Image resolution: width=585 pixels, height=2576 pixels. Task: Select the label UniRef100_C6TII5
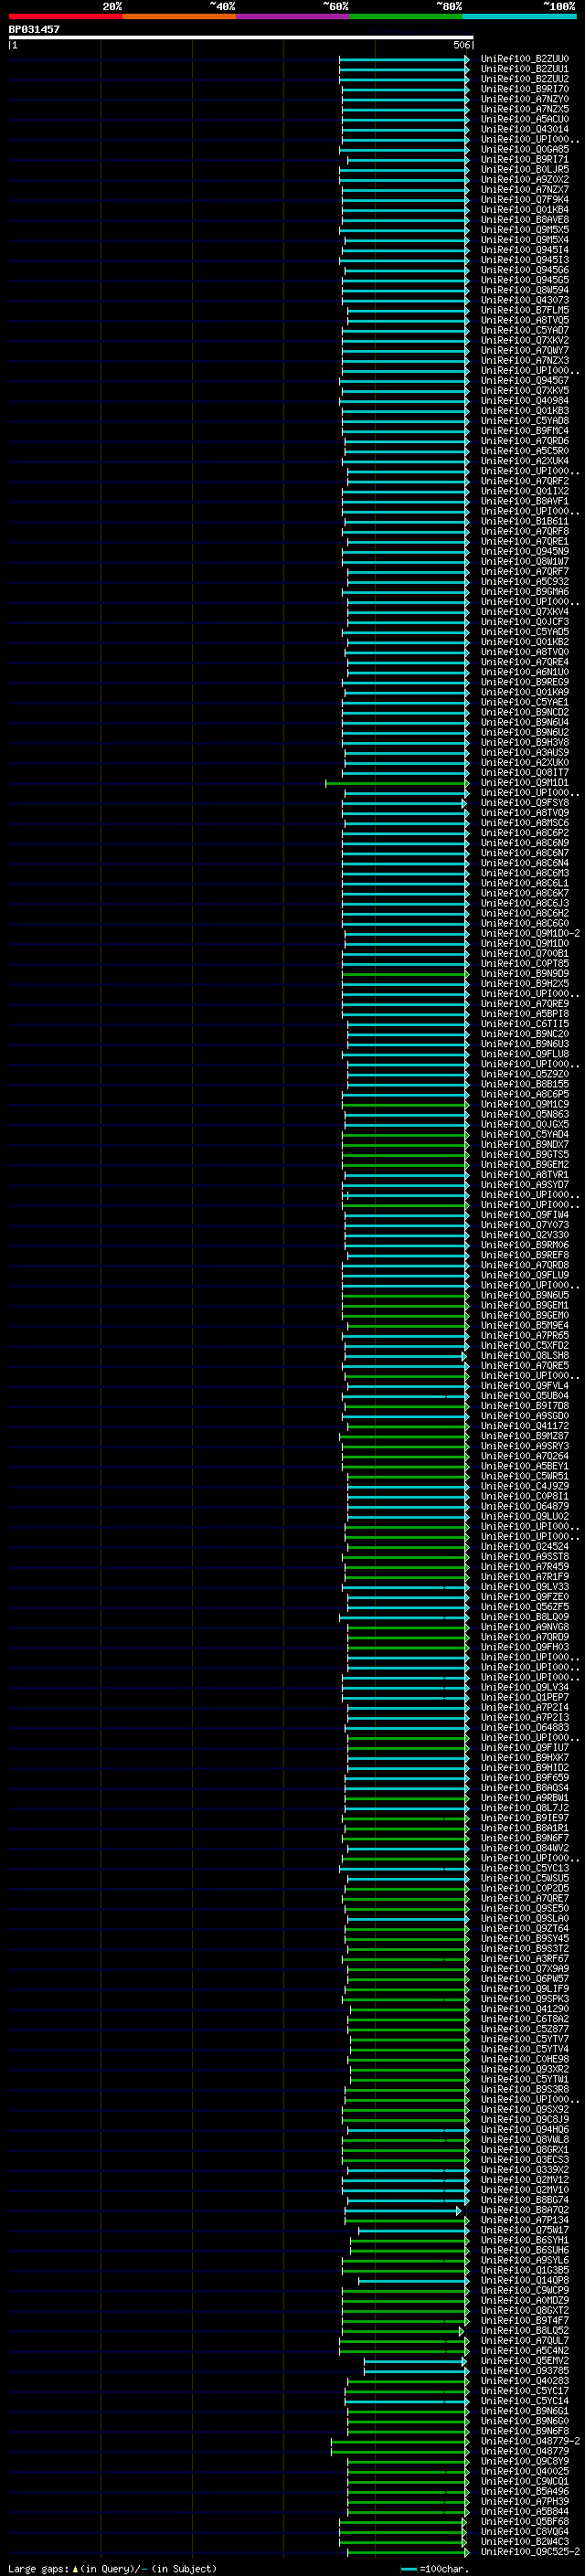click(524, 1024)
